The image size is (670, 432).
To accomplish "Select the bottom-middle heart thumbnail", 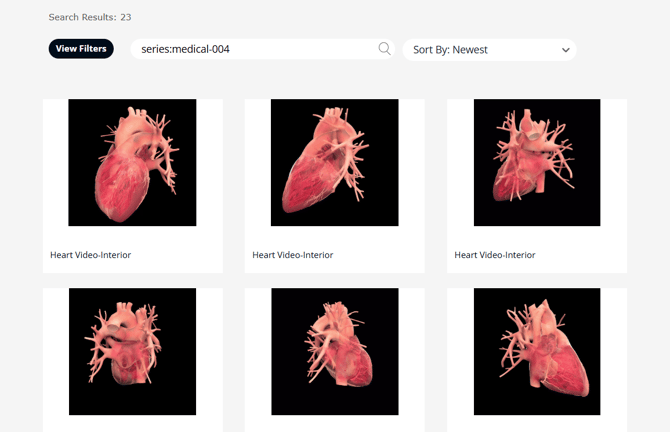I will tap(334, 351).
